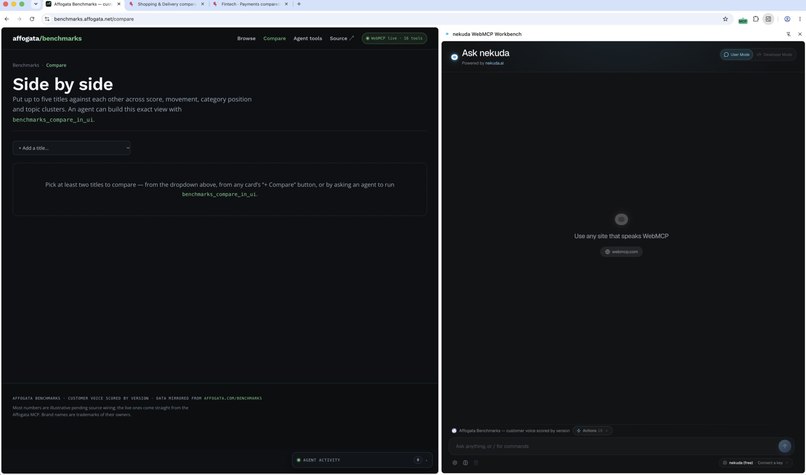This screenshot has height=475, width=806.
Task: Click the AFFOGATA.COM/BENCHMARKS footer link
Action: pyautogui.click(x=233, y=398)
